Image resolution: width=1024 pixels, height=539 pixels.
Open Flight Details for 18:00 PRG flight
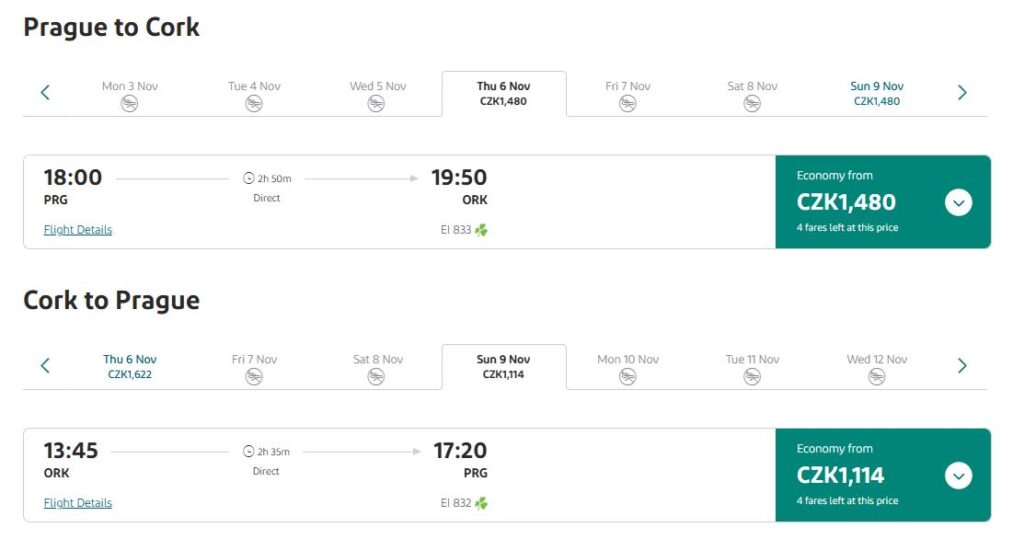(x=78, y=230)
